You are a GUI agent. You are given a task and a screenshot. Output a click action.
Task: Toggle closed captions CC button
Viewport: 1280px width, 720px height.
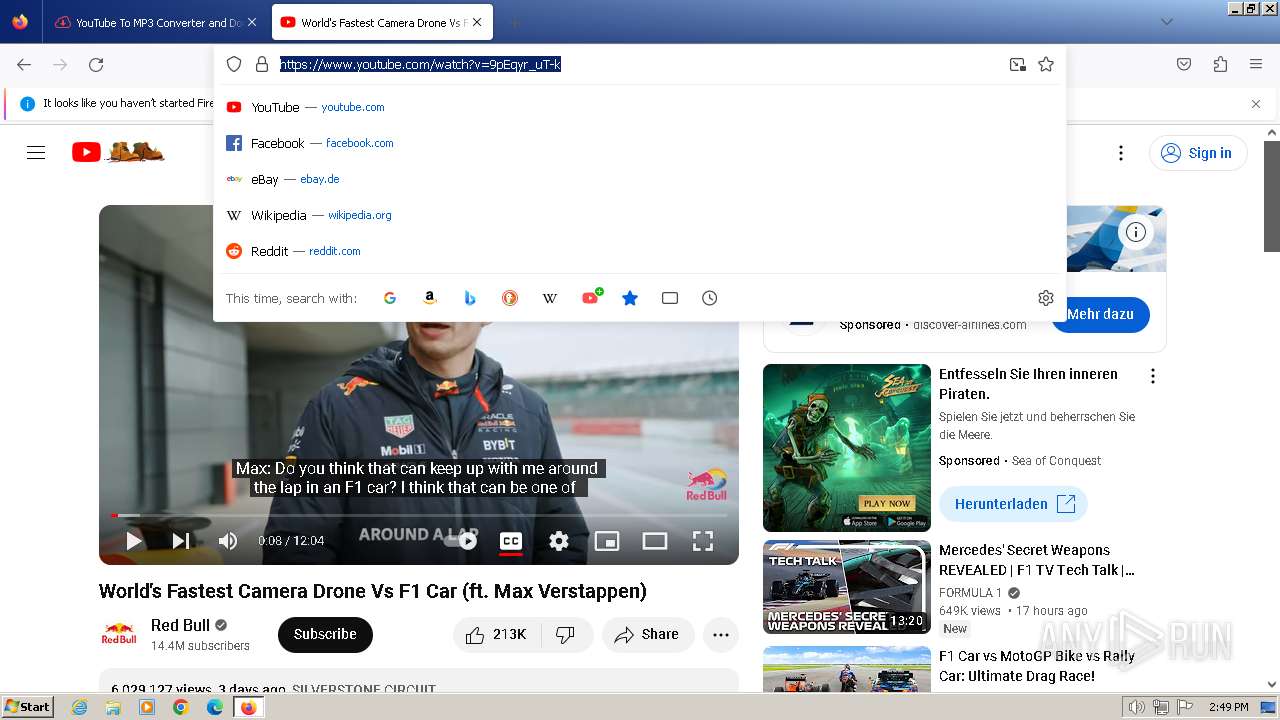[511, 541]
